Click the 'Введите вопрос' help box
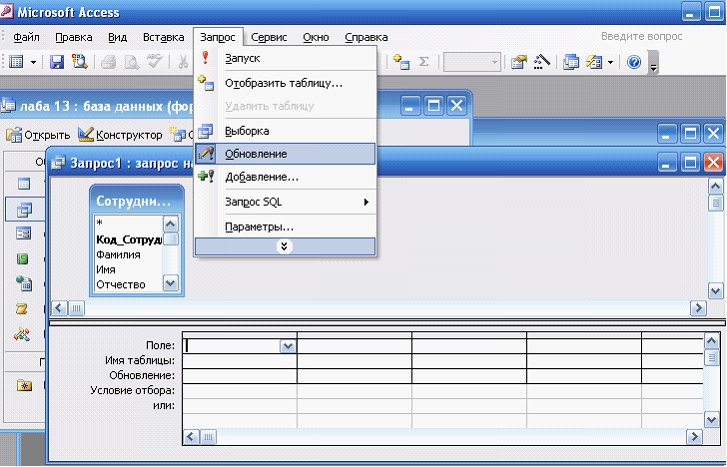 pos(642,36)
